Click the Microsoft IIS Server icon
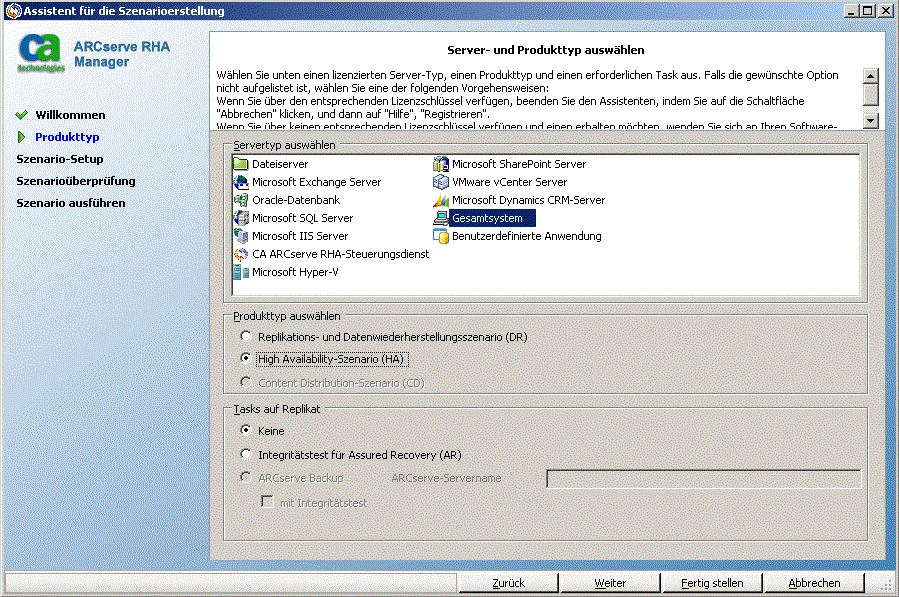This screenshot has width=899, height=597. click(241, 236)
